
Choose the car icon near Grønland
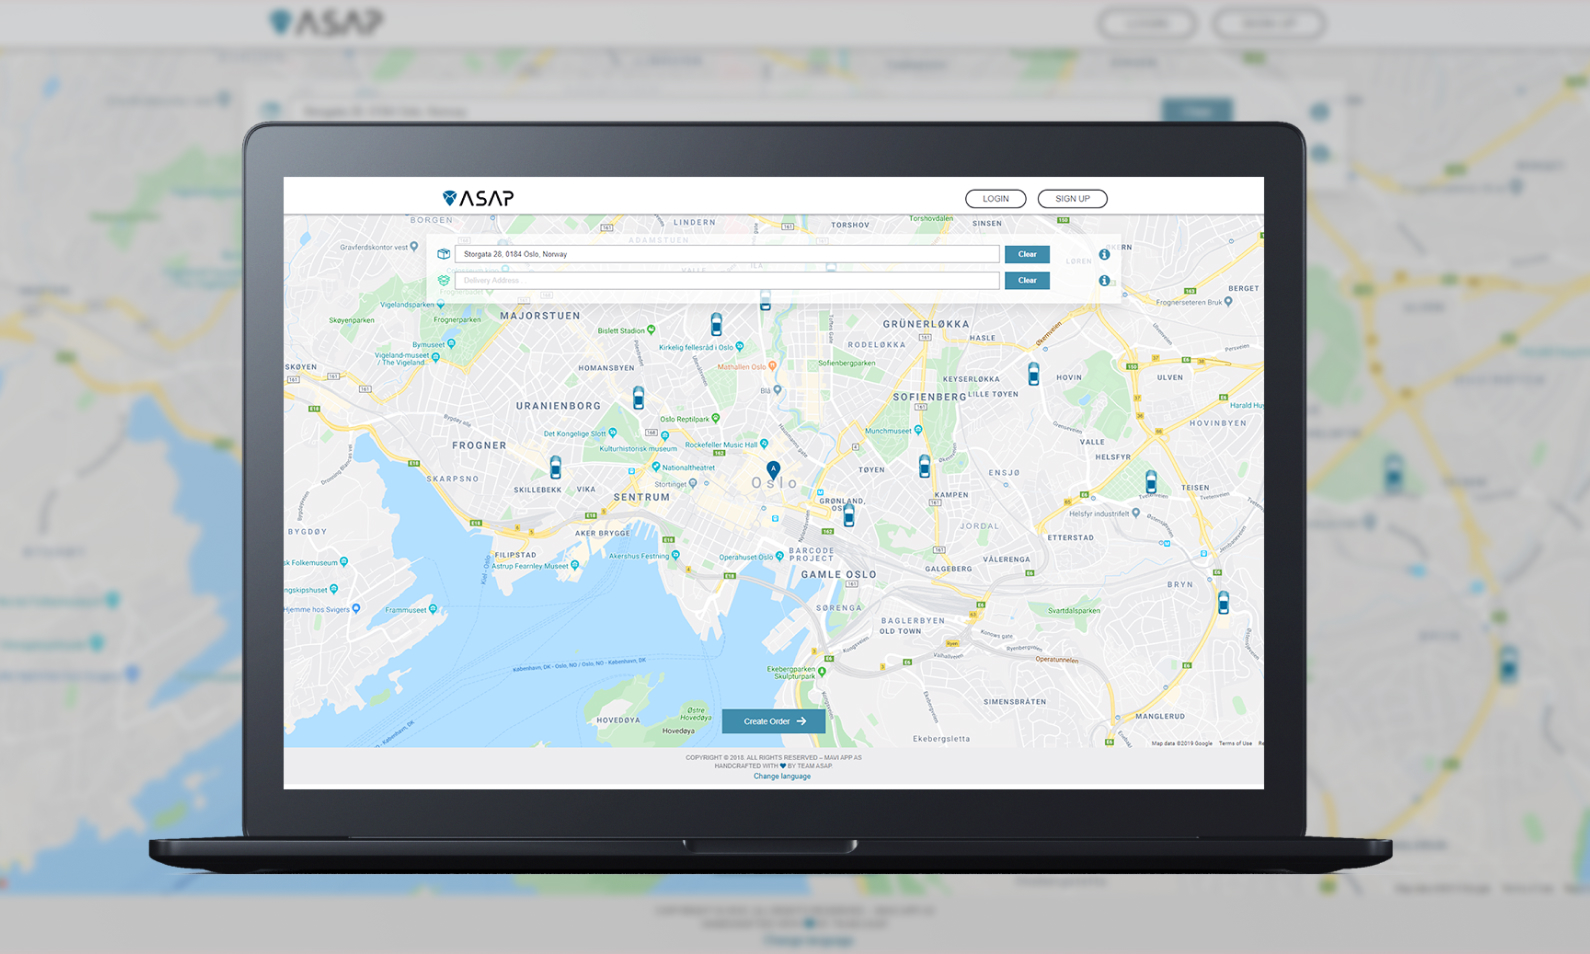pos(849,515)
